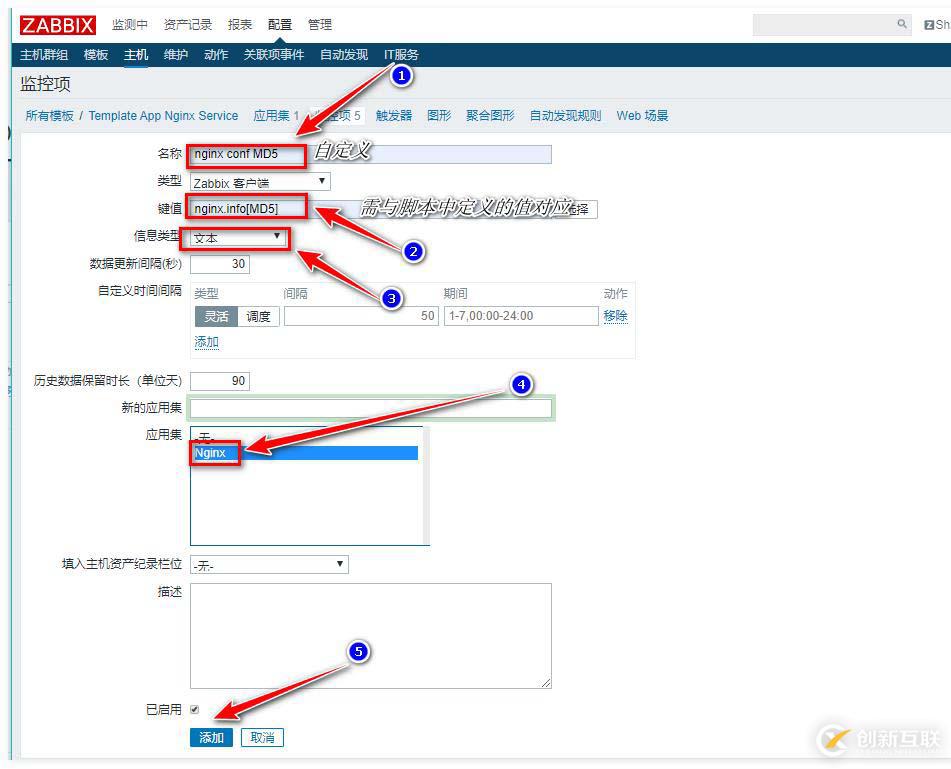Select the 灵活 interval type
Image resolution: width=951 pixels, height=769 pixels.
(x=216, y=316)
